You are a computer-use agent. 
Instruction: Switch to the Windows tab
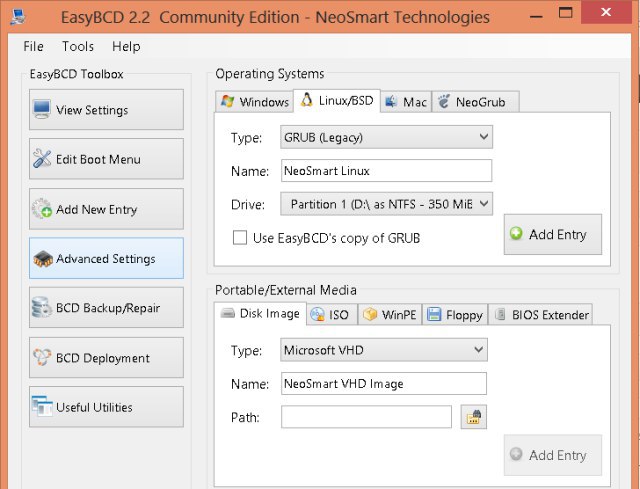(254, 102)
